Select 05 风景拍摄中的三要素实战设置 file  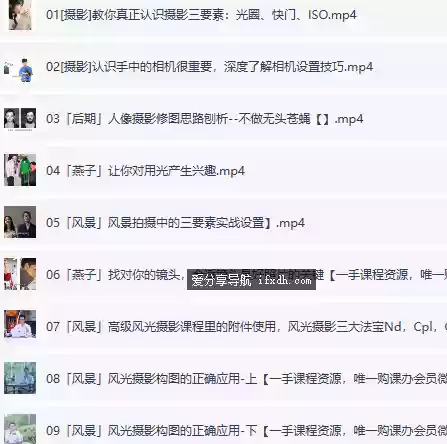[x=175, y=223]
